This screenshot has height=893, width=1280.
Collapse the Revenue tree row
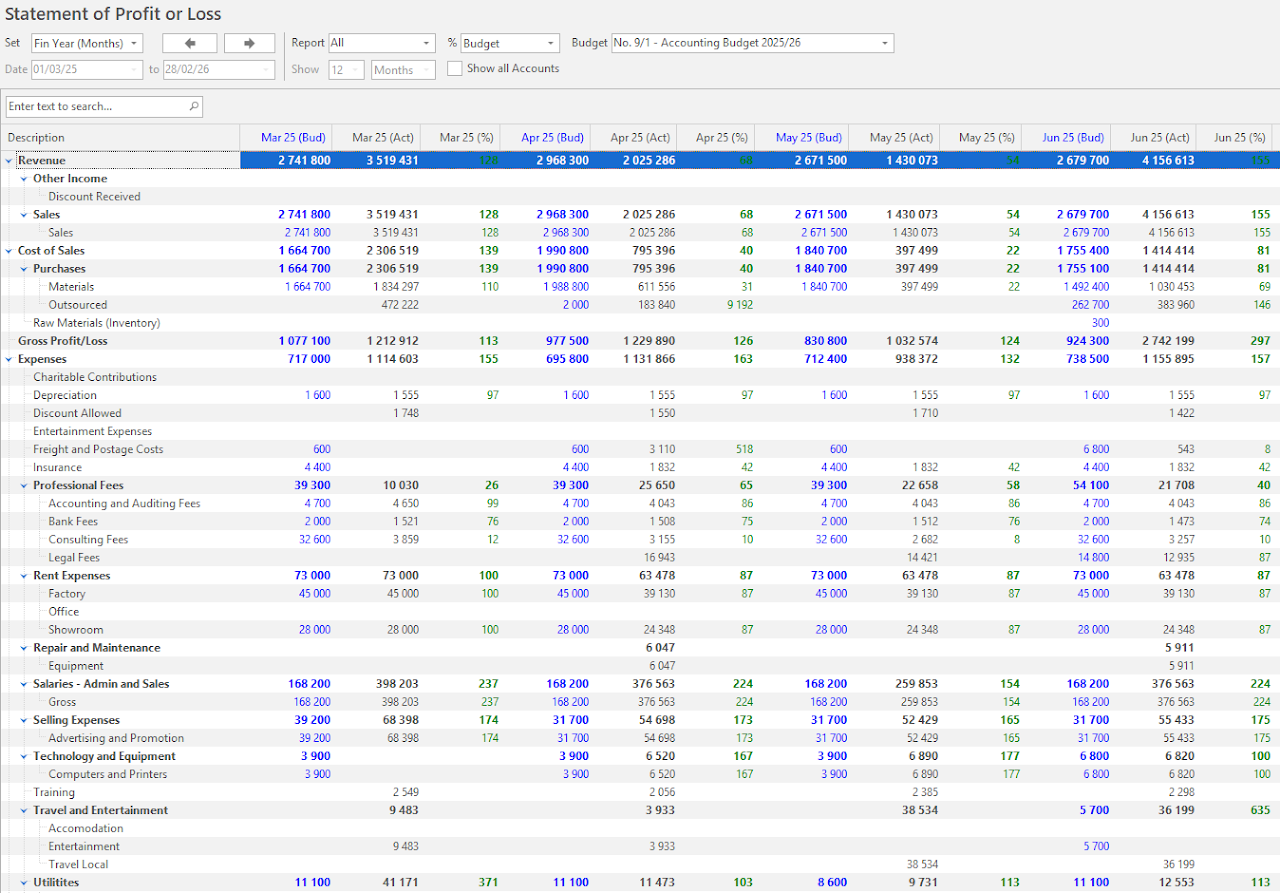pyautogui.click(x=9, y=161)
